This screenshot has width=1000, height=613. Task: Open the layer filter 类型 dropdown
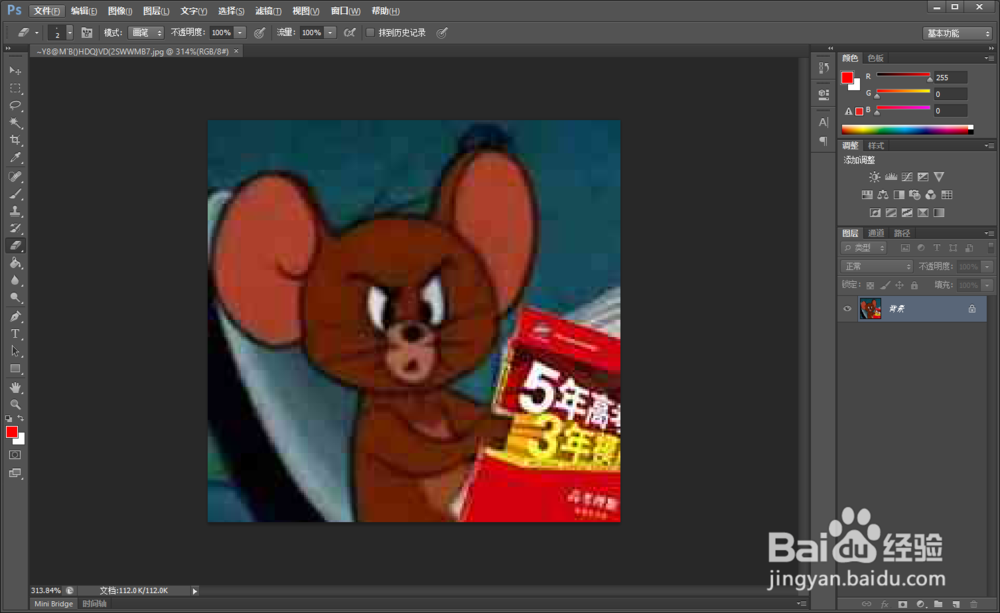(864, 248)
